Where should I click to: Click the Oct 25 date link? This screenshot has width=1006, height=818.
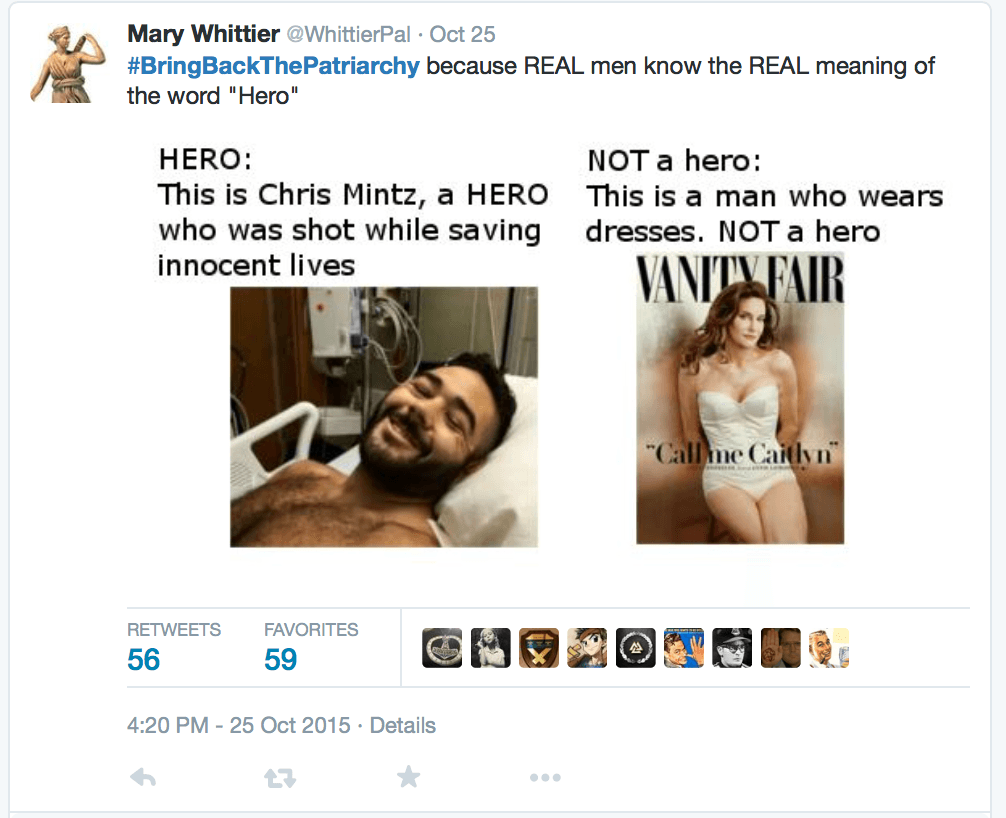point(462,34)
